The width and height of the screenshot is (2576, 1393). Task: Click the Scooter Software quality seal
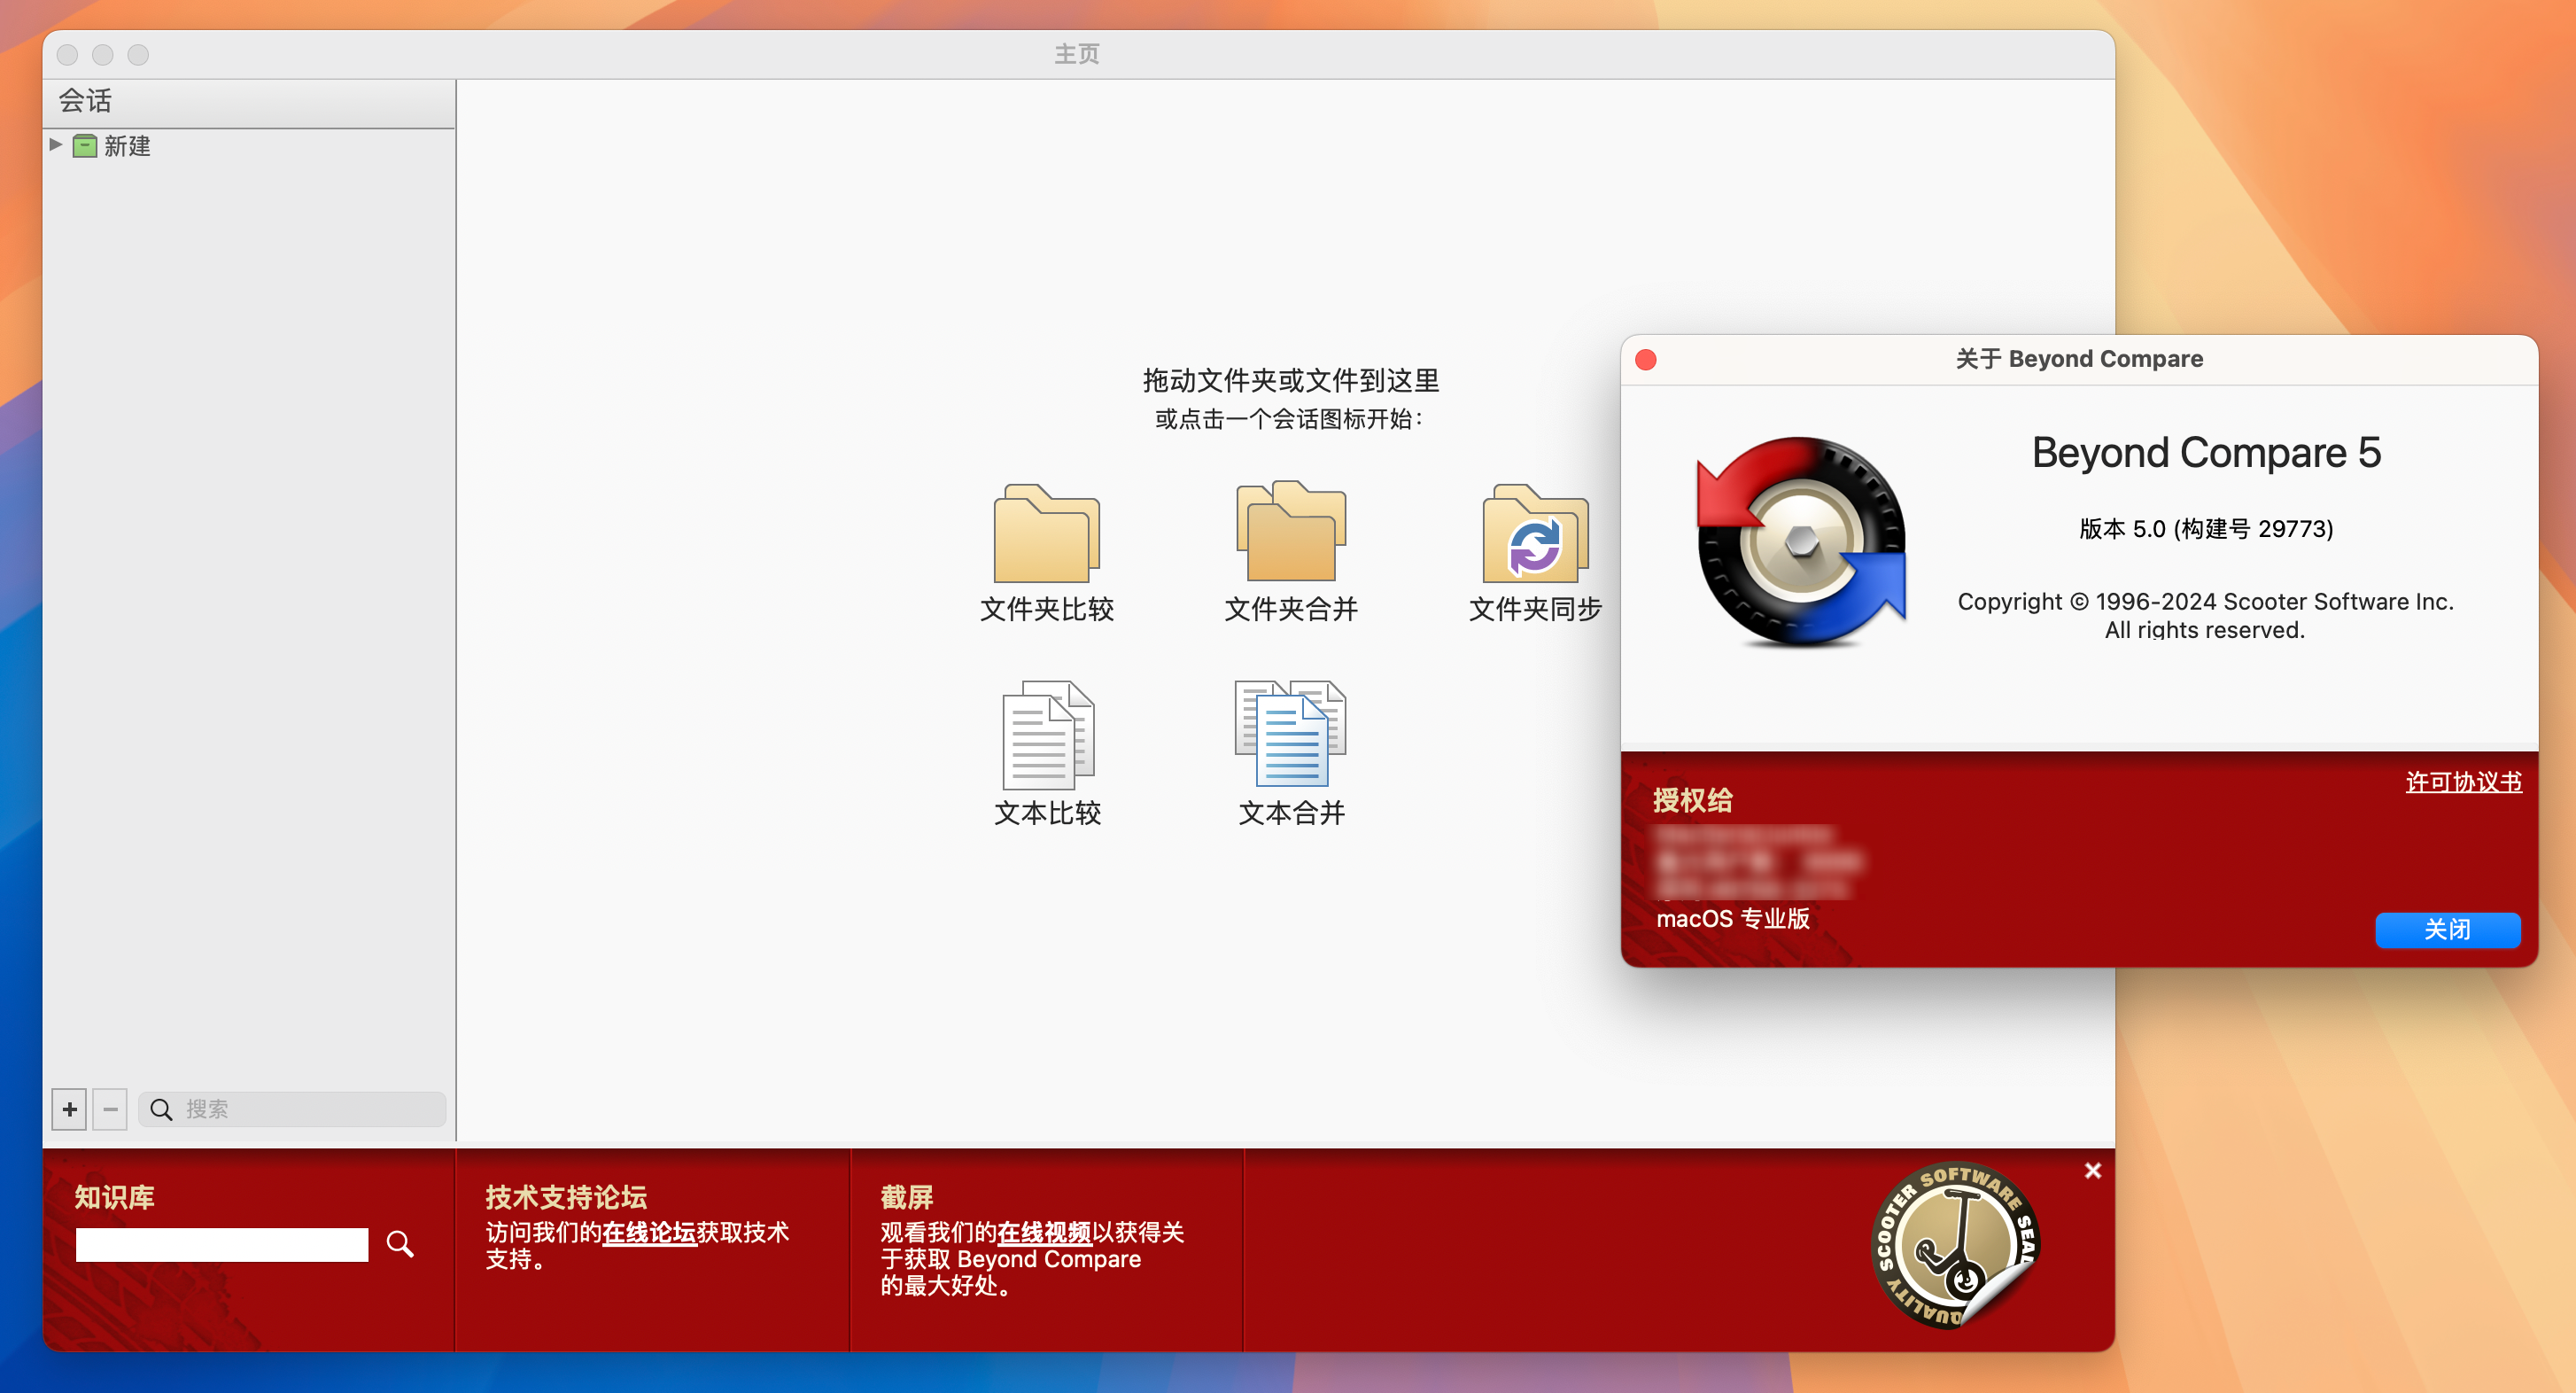tap(1955, 1245)
